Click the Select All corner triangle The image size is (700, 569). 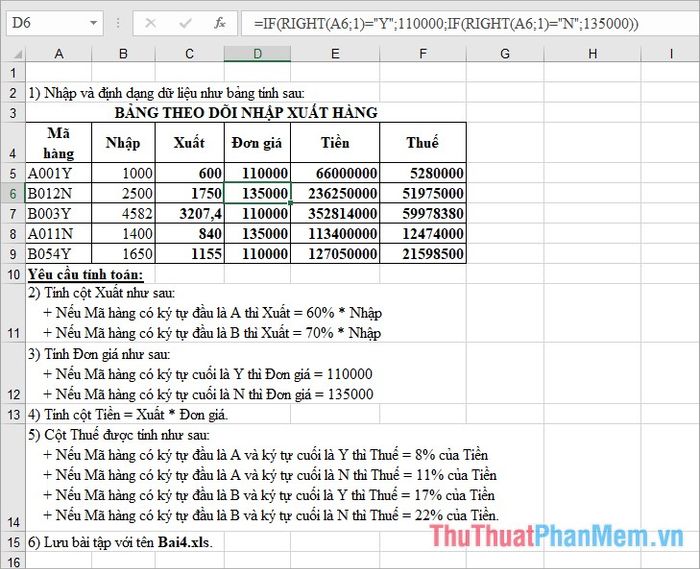[x=12, y=54]
